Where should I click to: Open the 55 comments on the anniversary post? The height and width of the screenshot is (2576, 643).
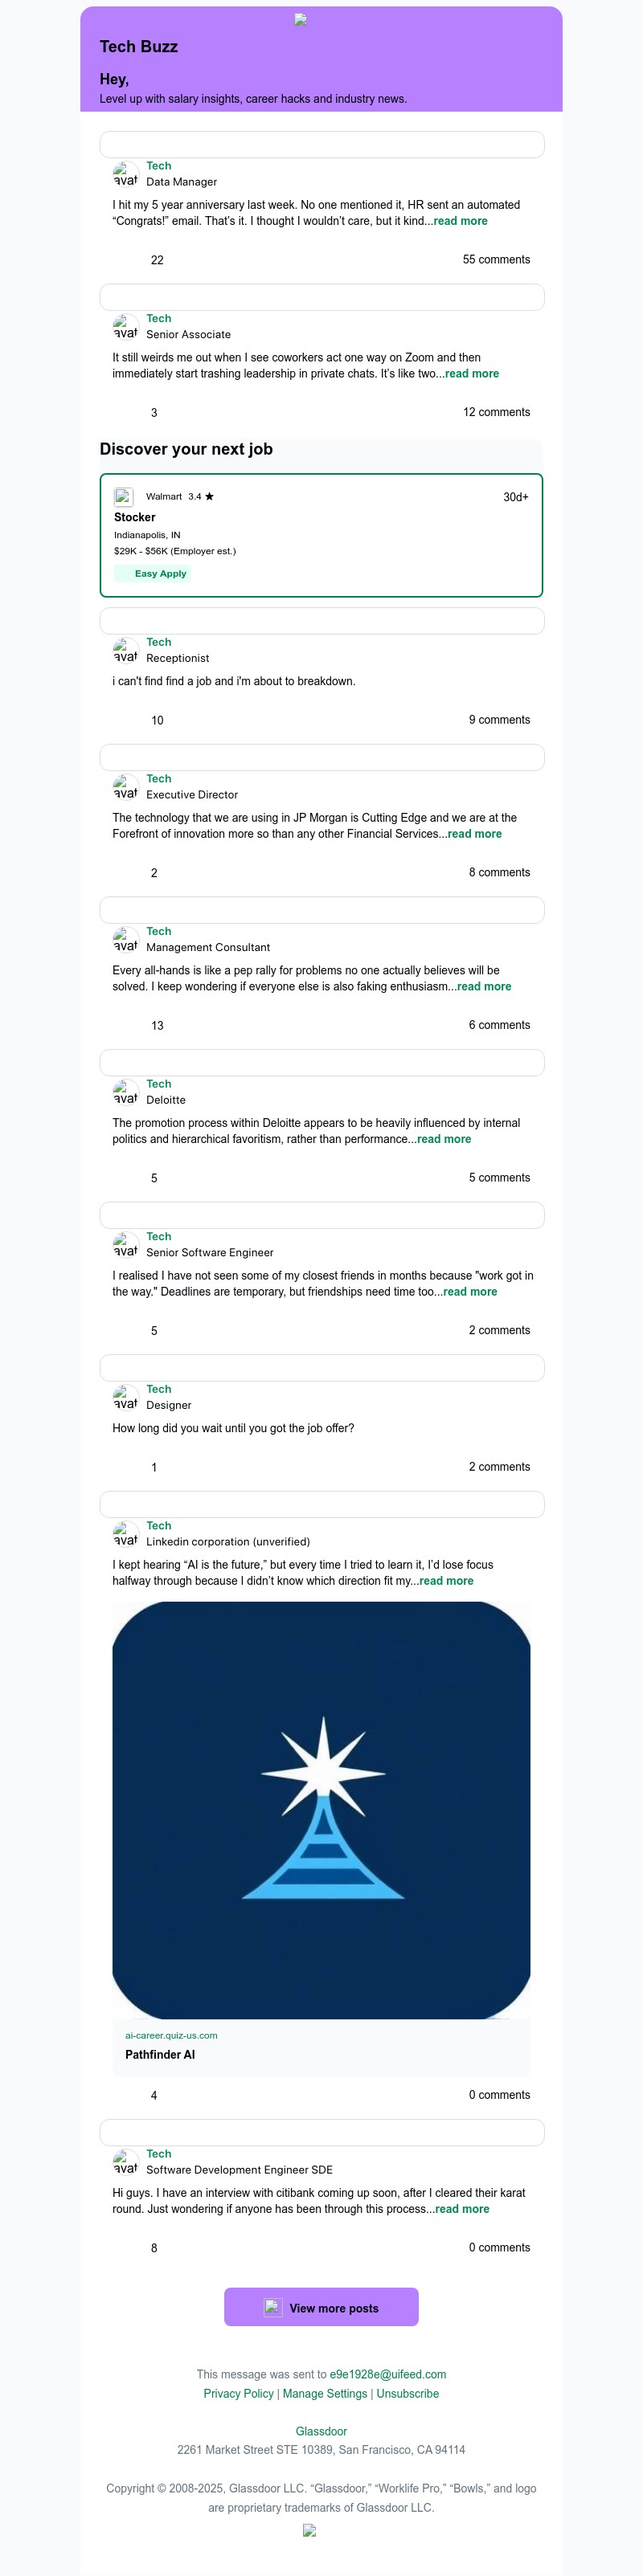tap(496, 260)
